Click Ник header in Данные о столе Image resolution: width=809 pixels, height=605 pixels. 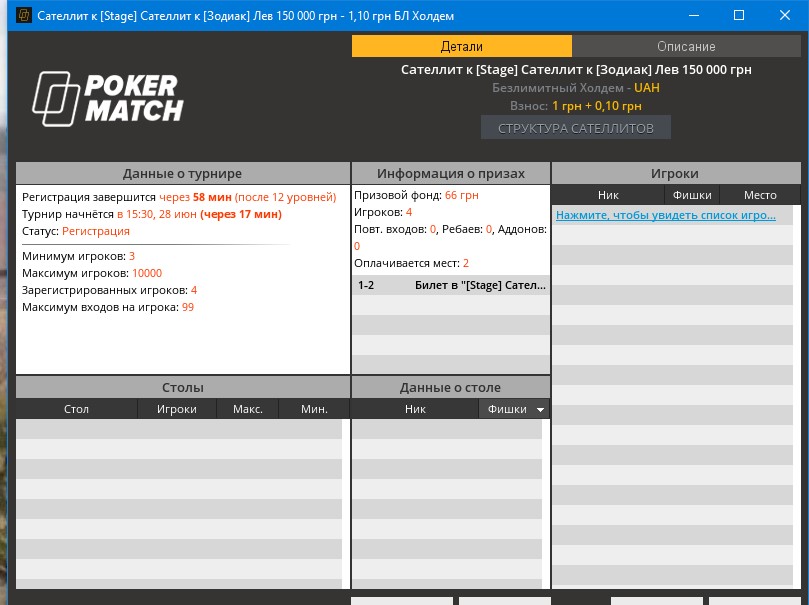[415, 409]
